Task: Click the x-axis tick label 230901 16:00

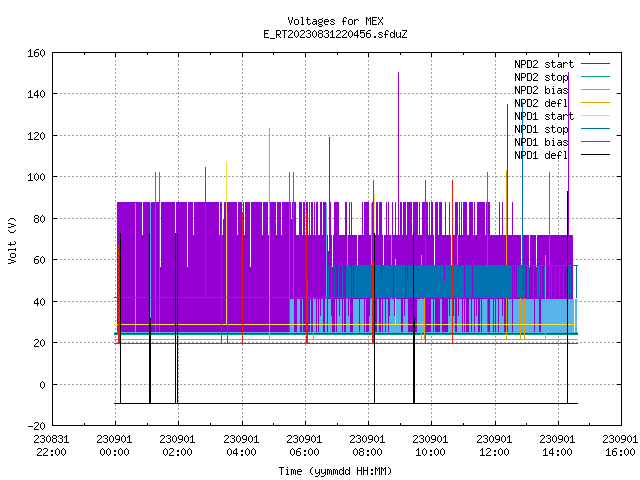Action: (x=620, y=446)
